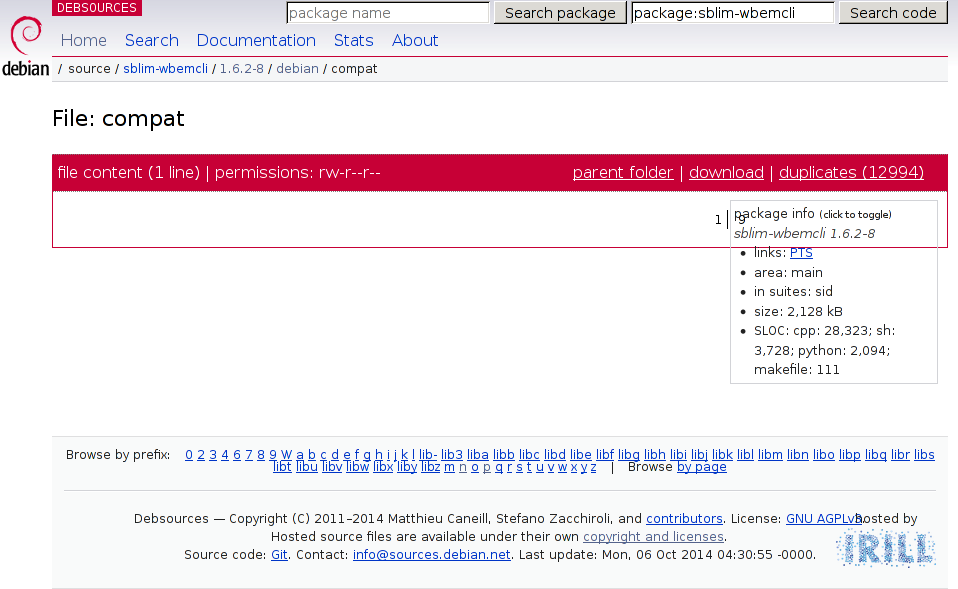The height and width of the screenshot is (589, 958).
Task: Browse prefix s
Action: [519, 467]
